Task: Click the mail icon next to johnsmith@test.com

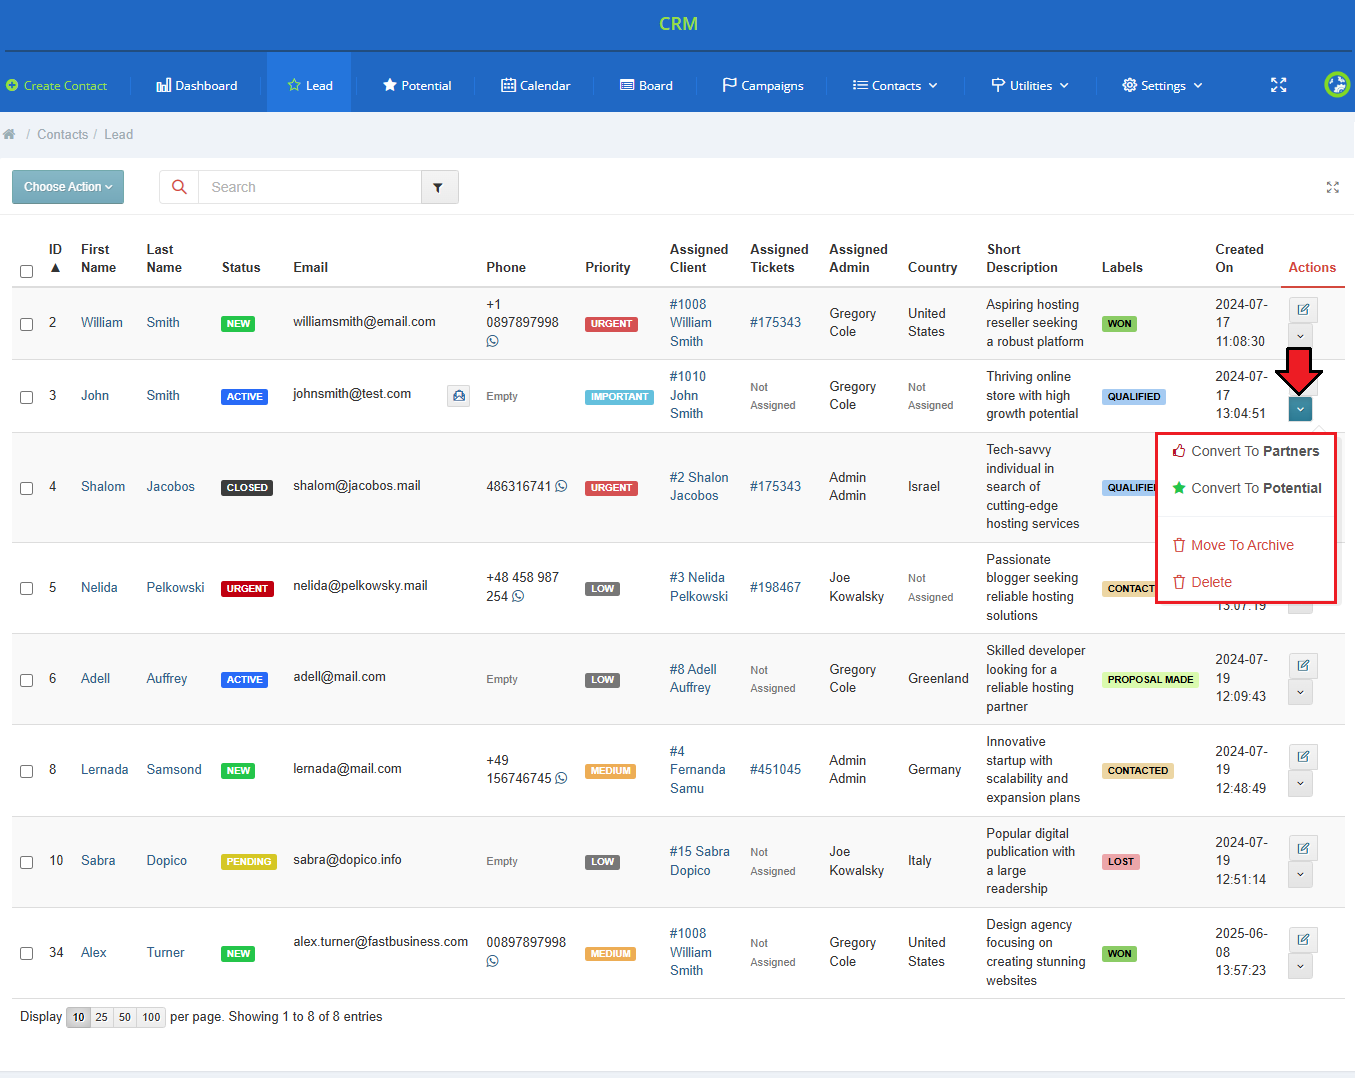Action: click(458, 396)
